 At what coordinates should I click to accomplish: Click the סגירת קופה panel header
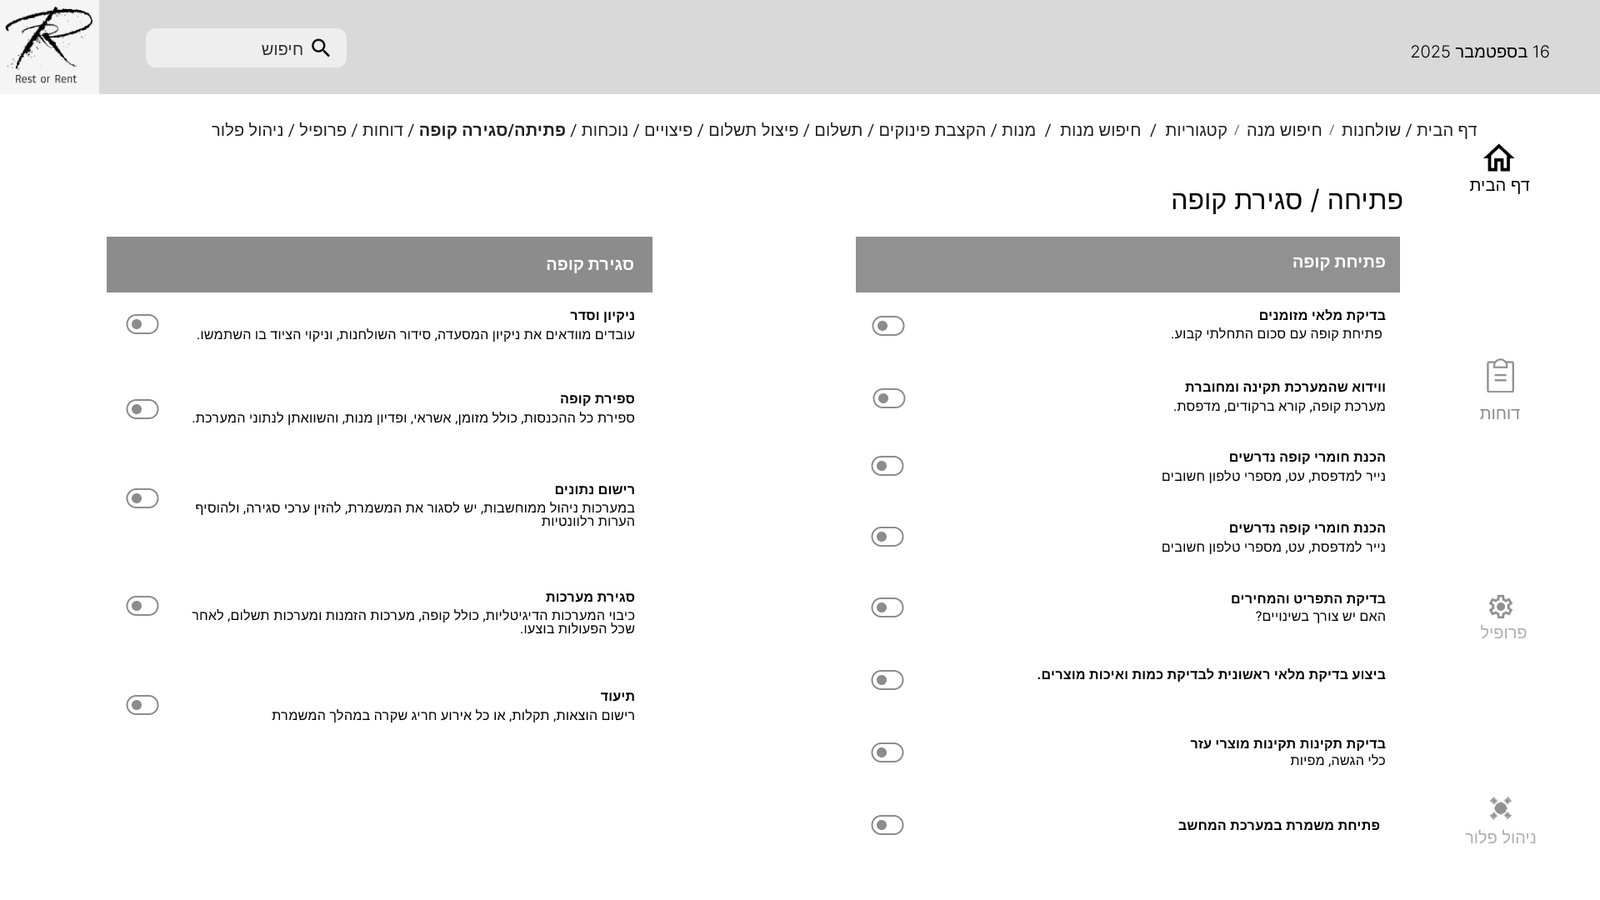379,265
